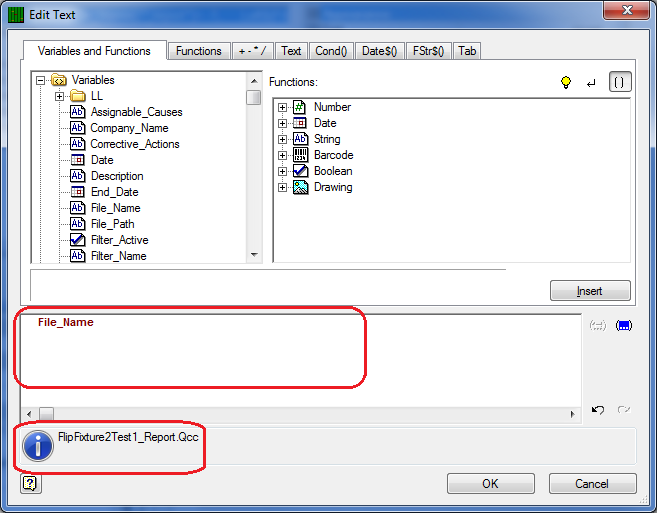Click in the File_Name expression text field

point(300,360)
